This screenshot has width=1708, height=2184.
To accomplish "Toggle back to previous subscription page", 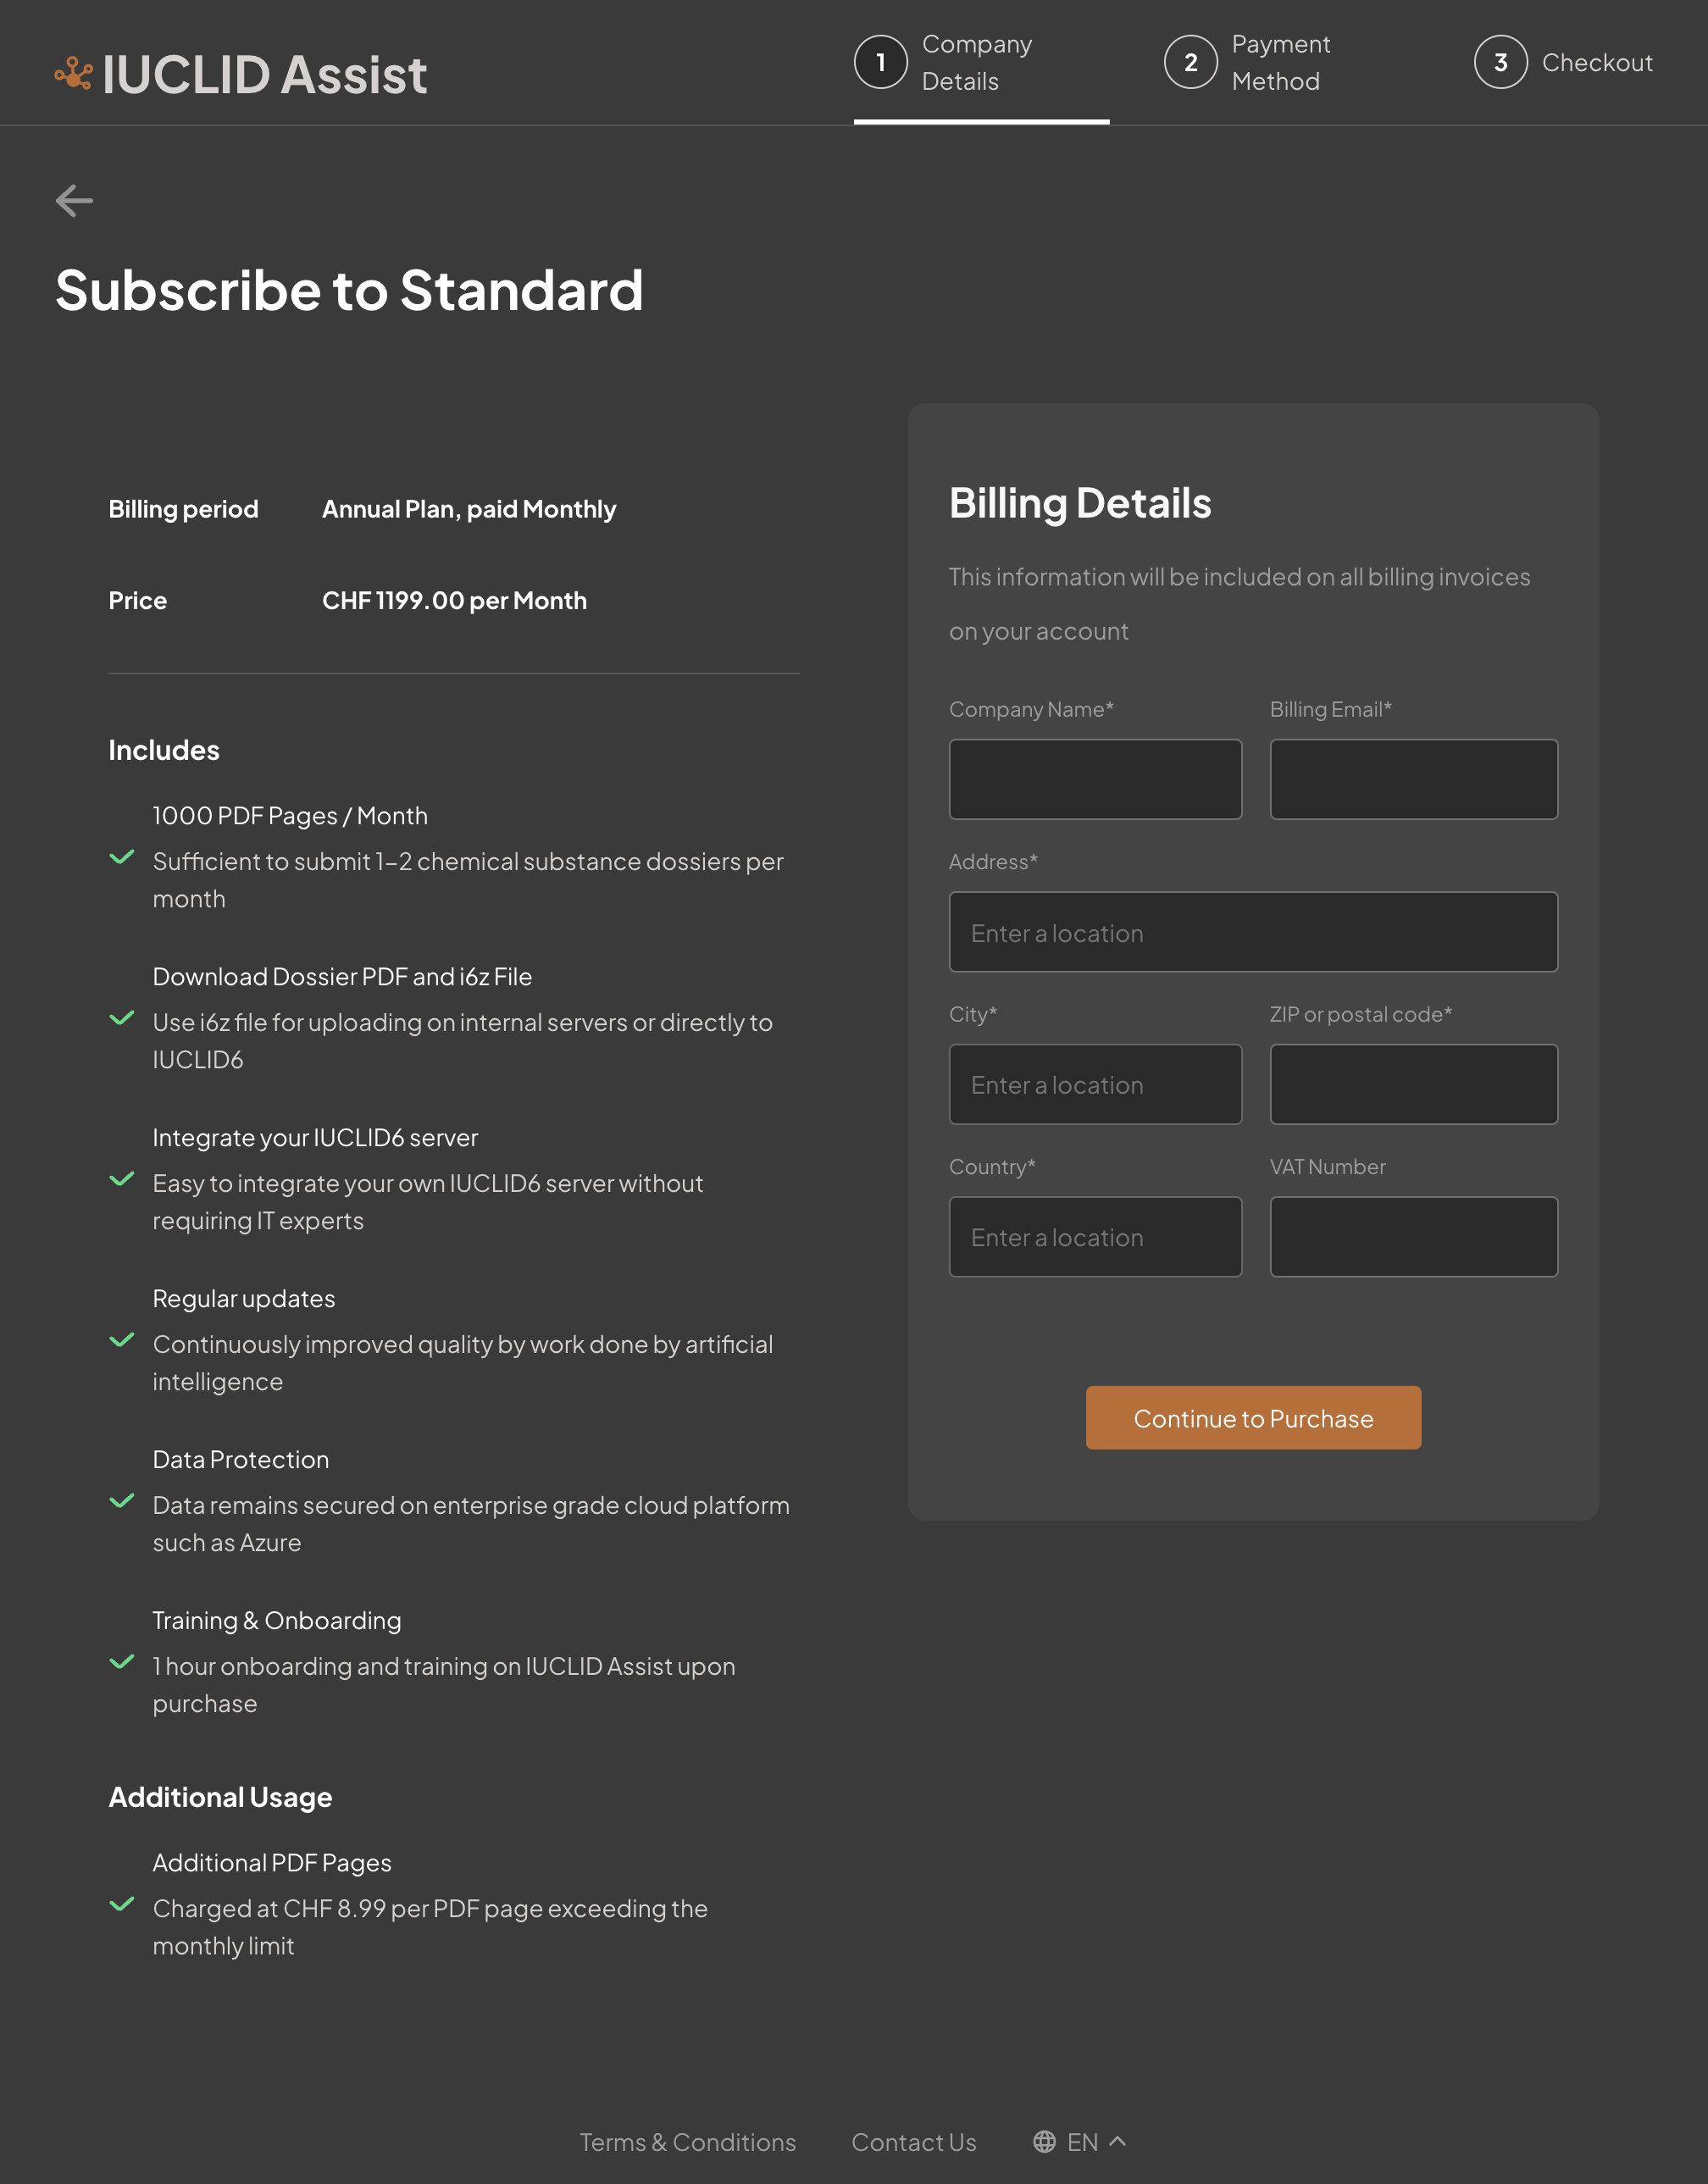I will pyautogui.click(x=75, y=198).
